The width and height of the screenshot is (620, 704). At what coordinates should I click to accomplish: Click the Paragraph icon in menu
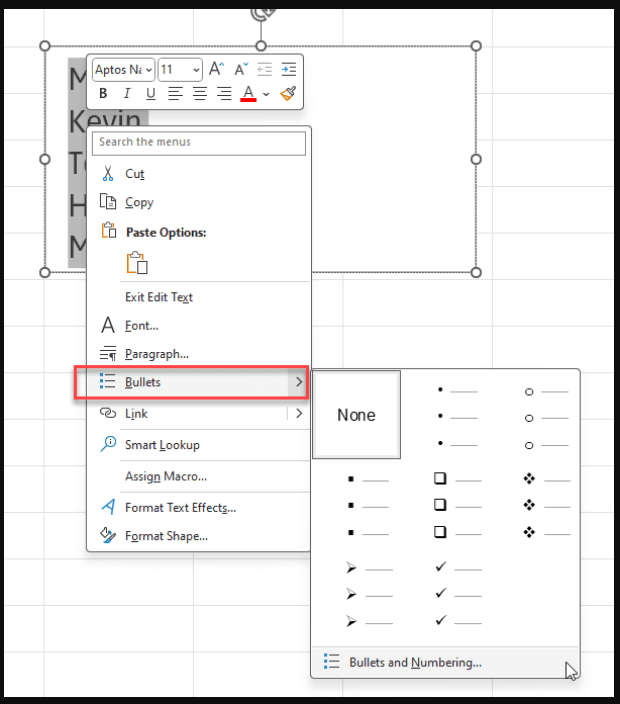pyautogui.click(x=108, y=354)
